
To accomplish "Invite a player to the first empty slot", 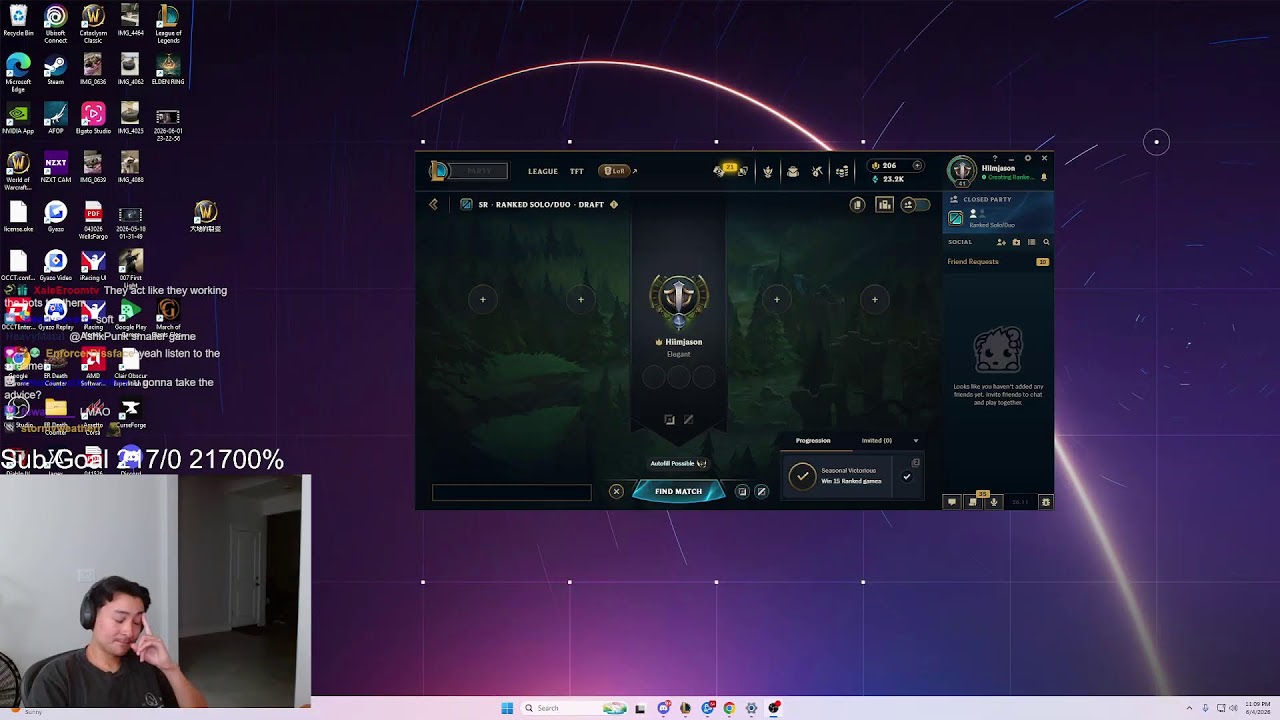I will [x=482, y=299].
